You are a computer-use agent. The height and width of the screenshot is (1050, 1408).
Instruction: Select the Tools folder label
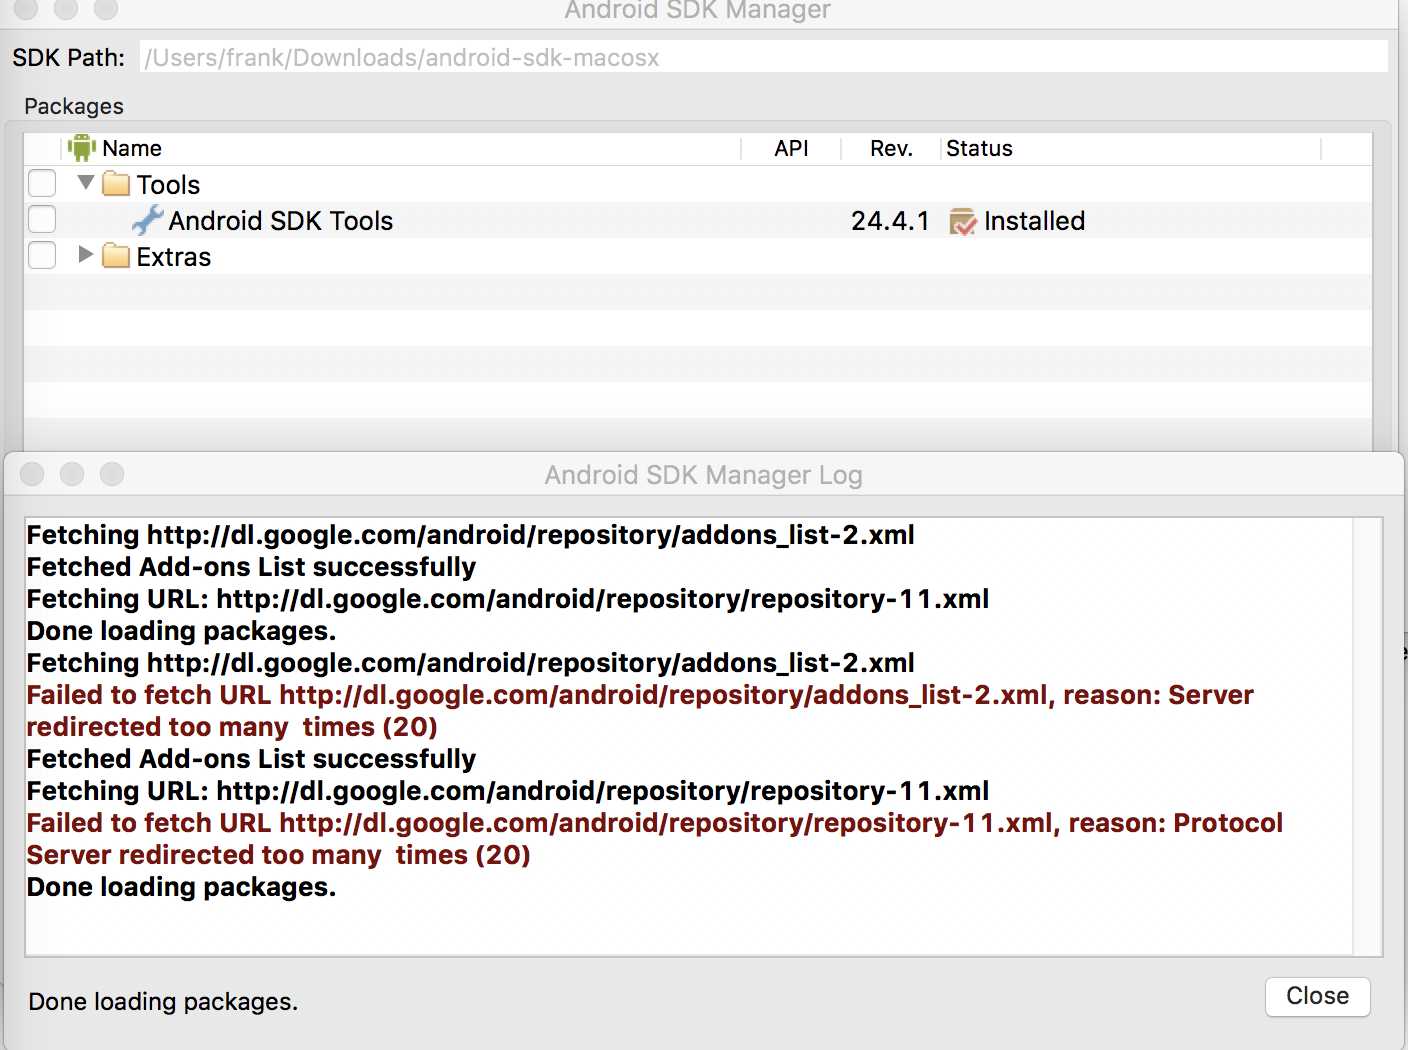pyautogui.click(x=168, y=185)
